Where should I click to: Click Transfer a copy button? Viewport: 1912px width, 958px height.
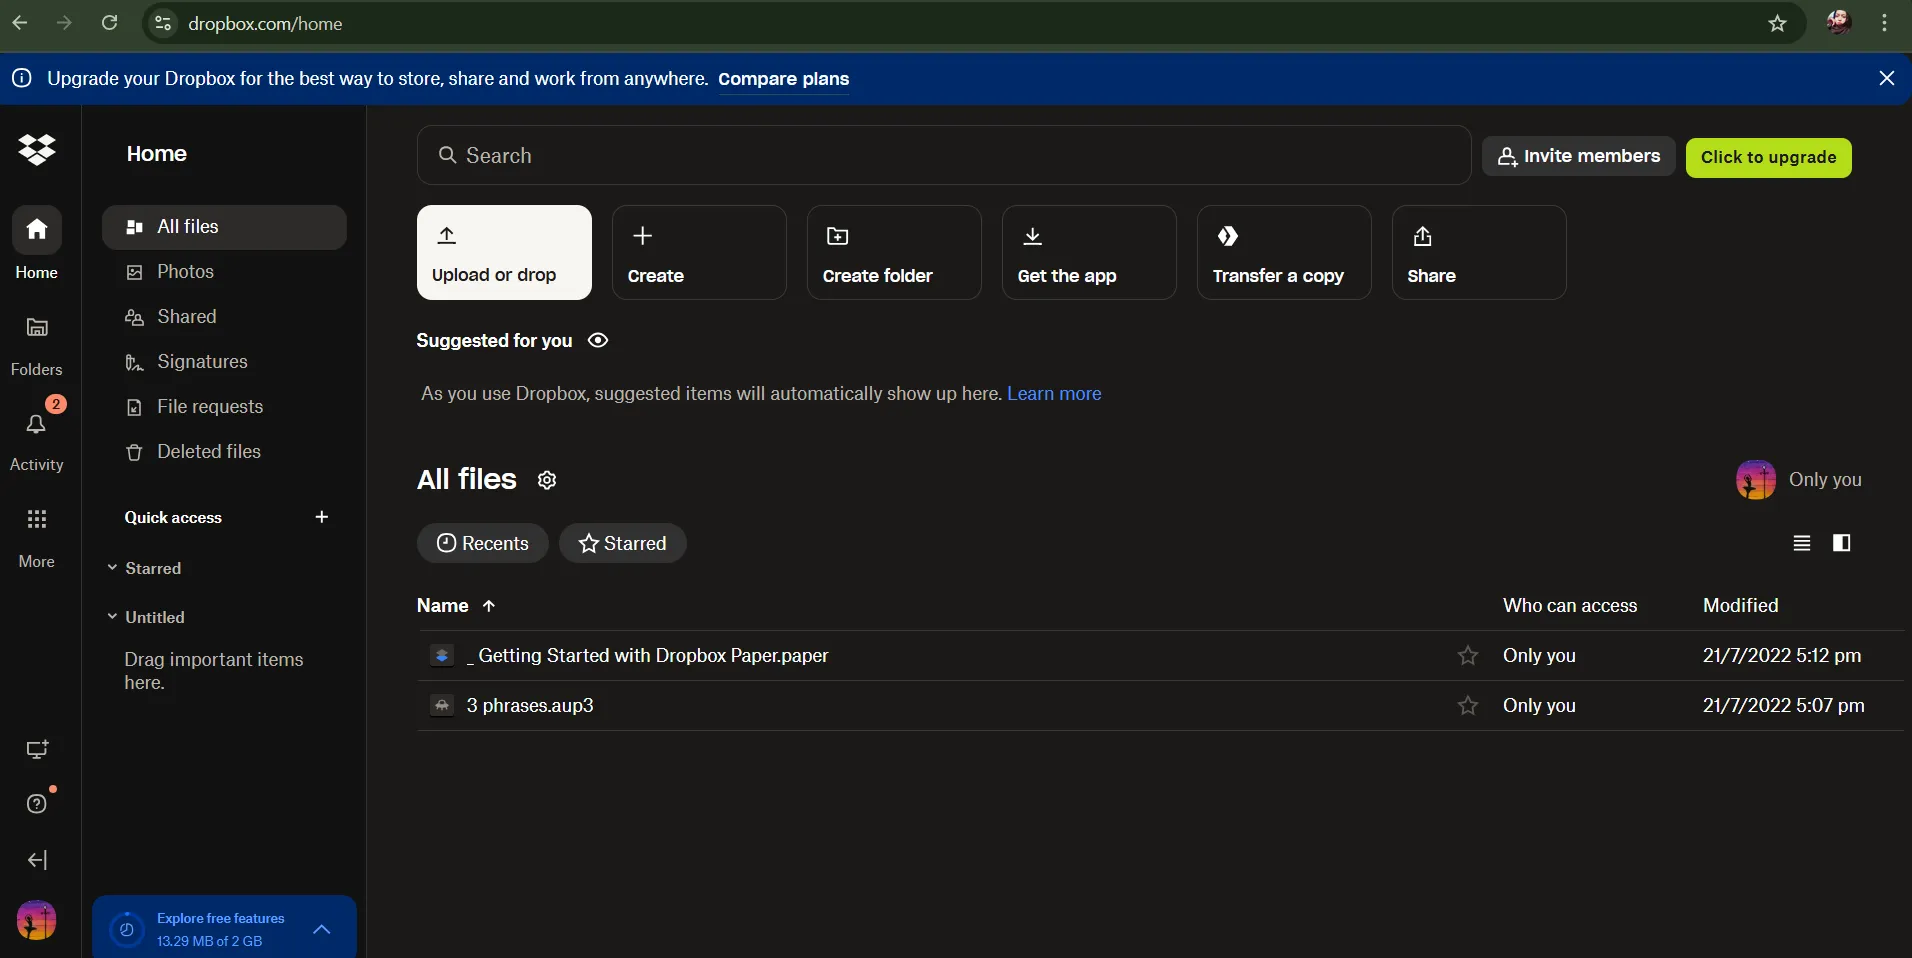1284,252
